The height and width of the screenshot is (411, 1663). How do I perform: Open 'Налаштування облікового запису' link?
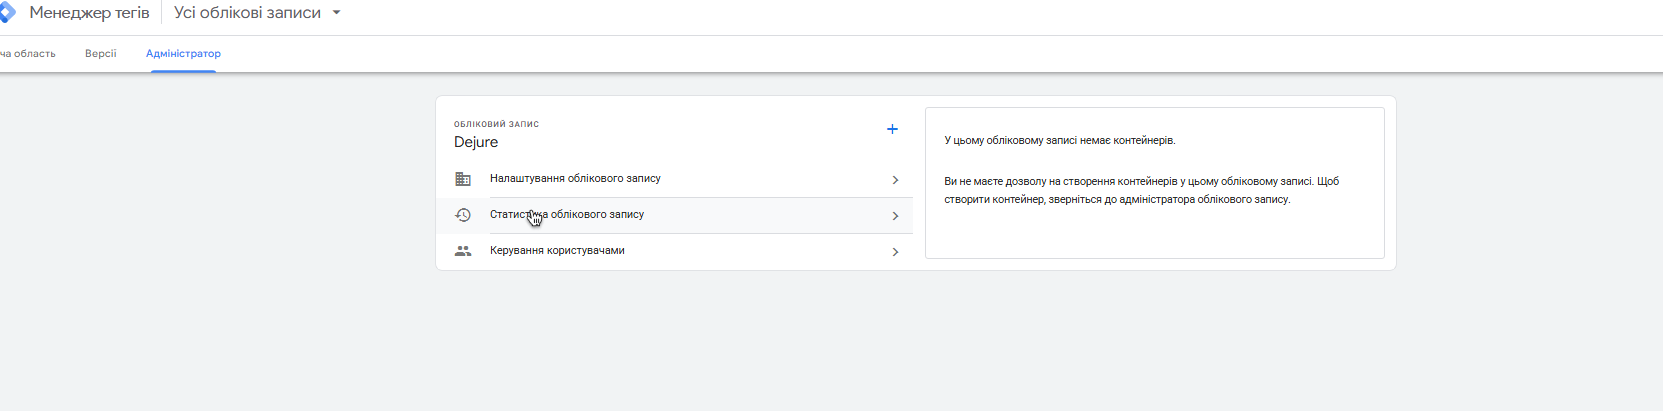575,179
